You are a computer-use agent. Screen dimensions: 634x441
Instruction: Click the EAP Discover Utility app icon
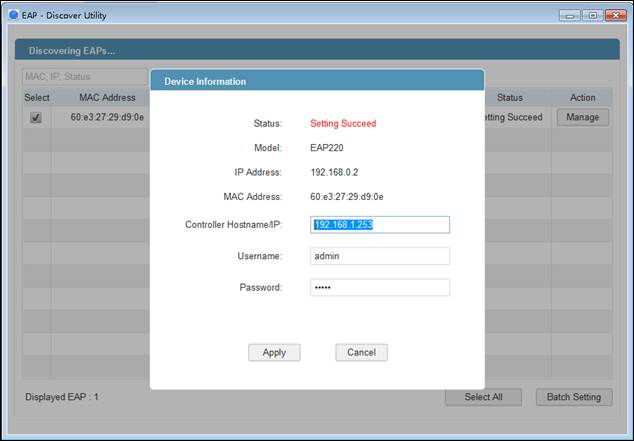(13, 15)
